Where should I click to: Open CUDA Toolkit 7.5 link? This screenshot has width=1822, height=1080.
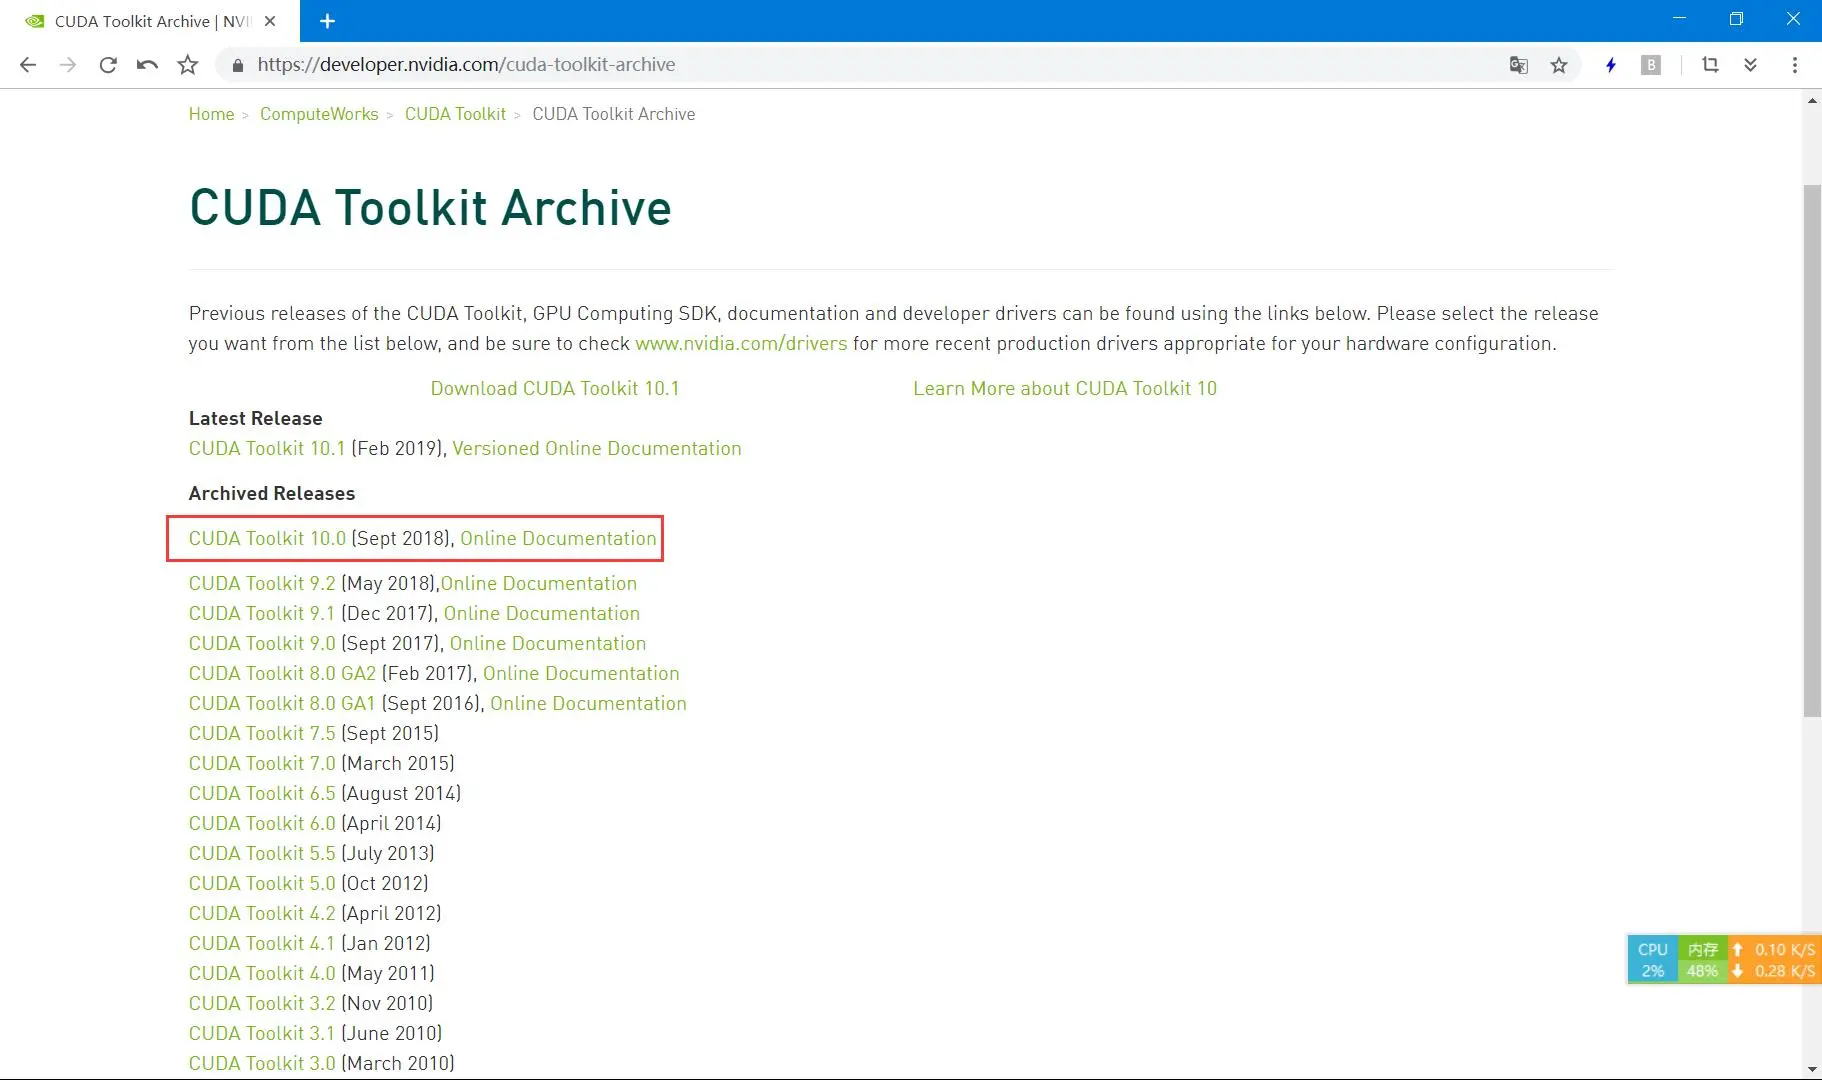(x=262, y=733)
